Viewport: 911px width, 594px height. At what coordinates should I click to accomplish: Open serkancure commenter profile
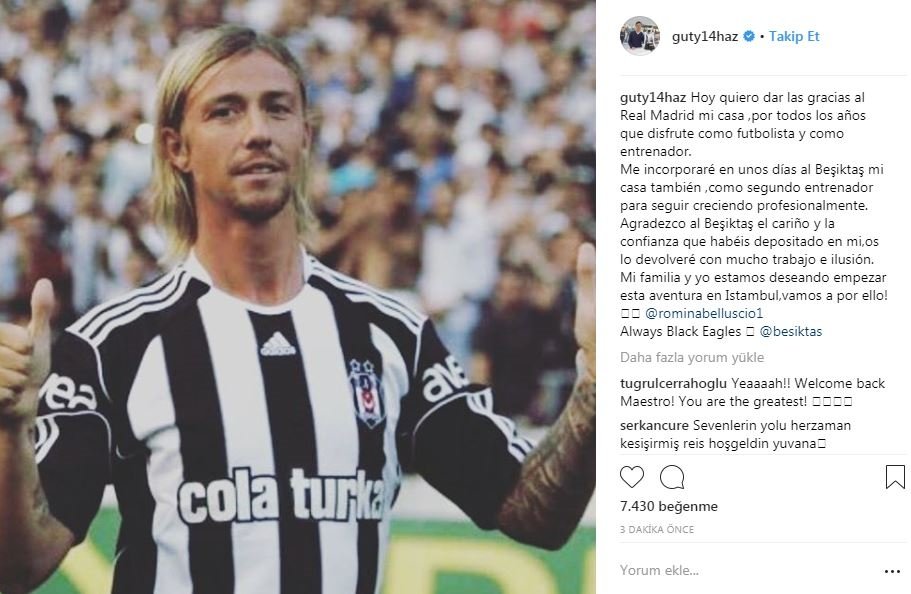pyautogui.click(x=654, y=425)
